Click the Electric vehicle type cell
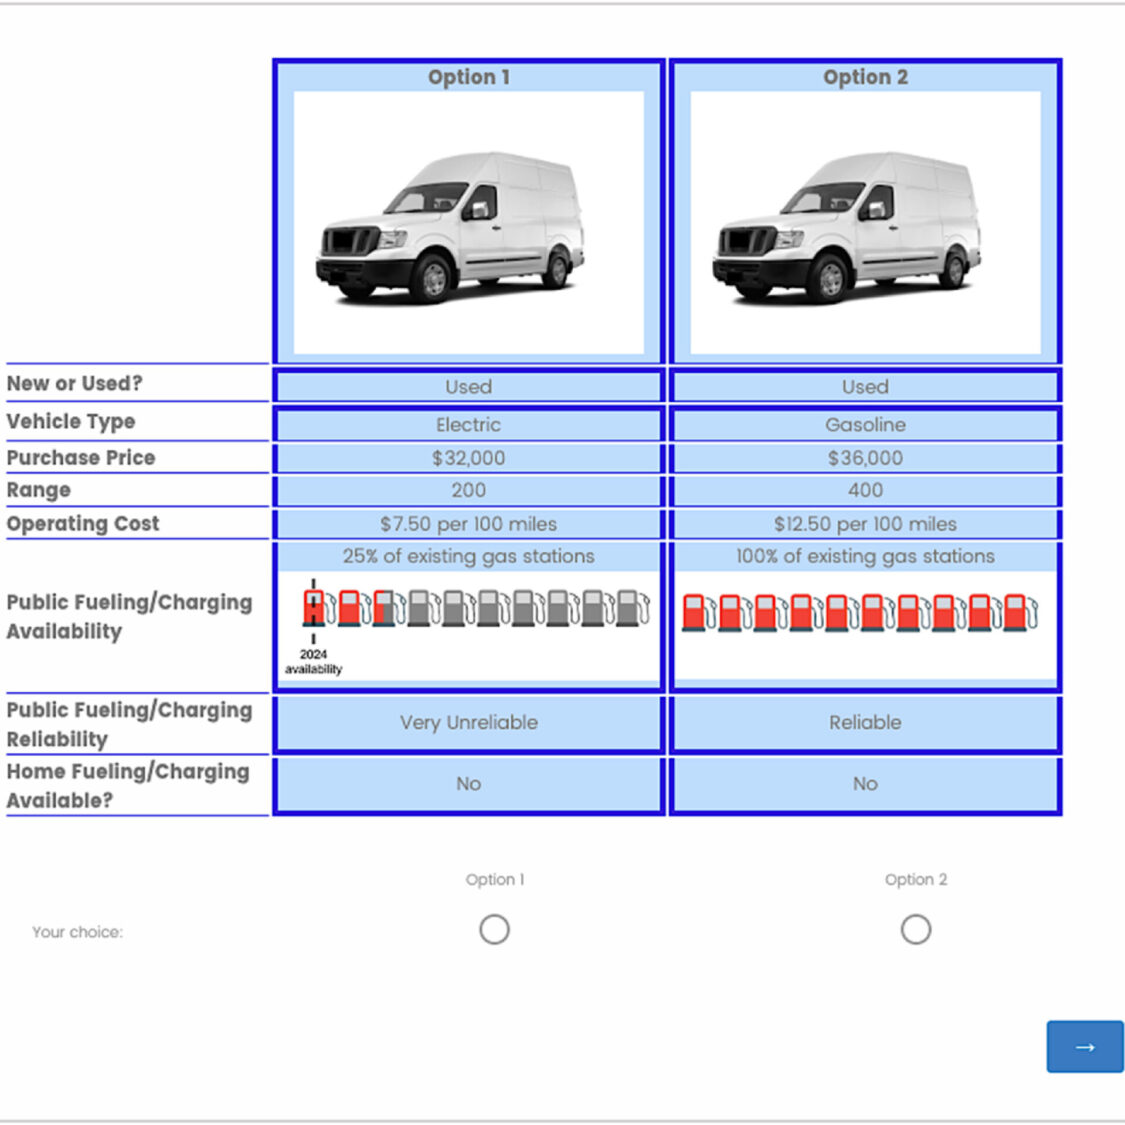Screen dimensions: 1125x1125 click(x=468, y=425)
